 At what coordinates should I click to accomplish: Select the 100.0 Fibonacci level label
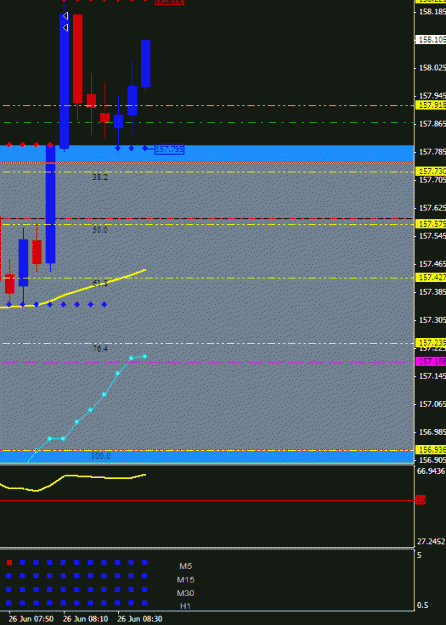click(x=100, y=456)
